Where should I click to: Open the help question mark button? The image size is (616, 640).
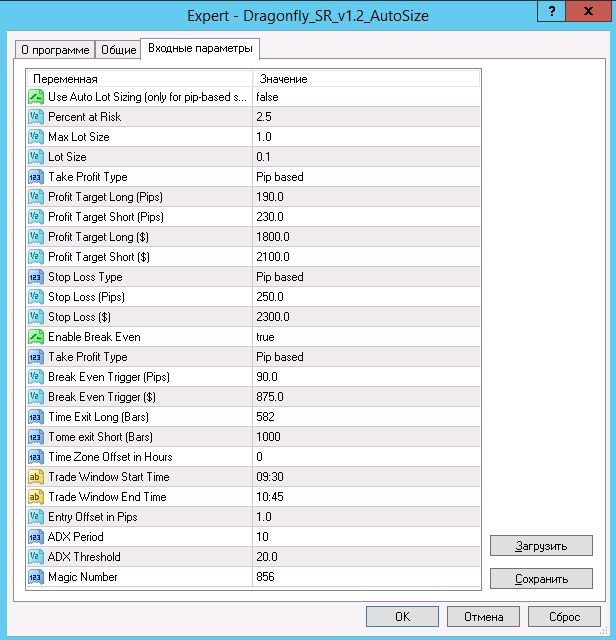click(x=552, y=11)
